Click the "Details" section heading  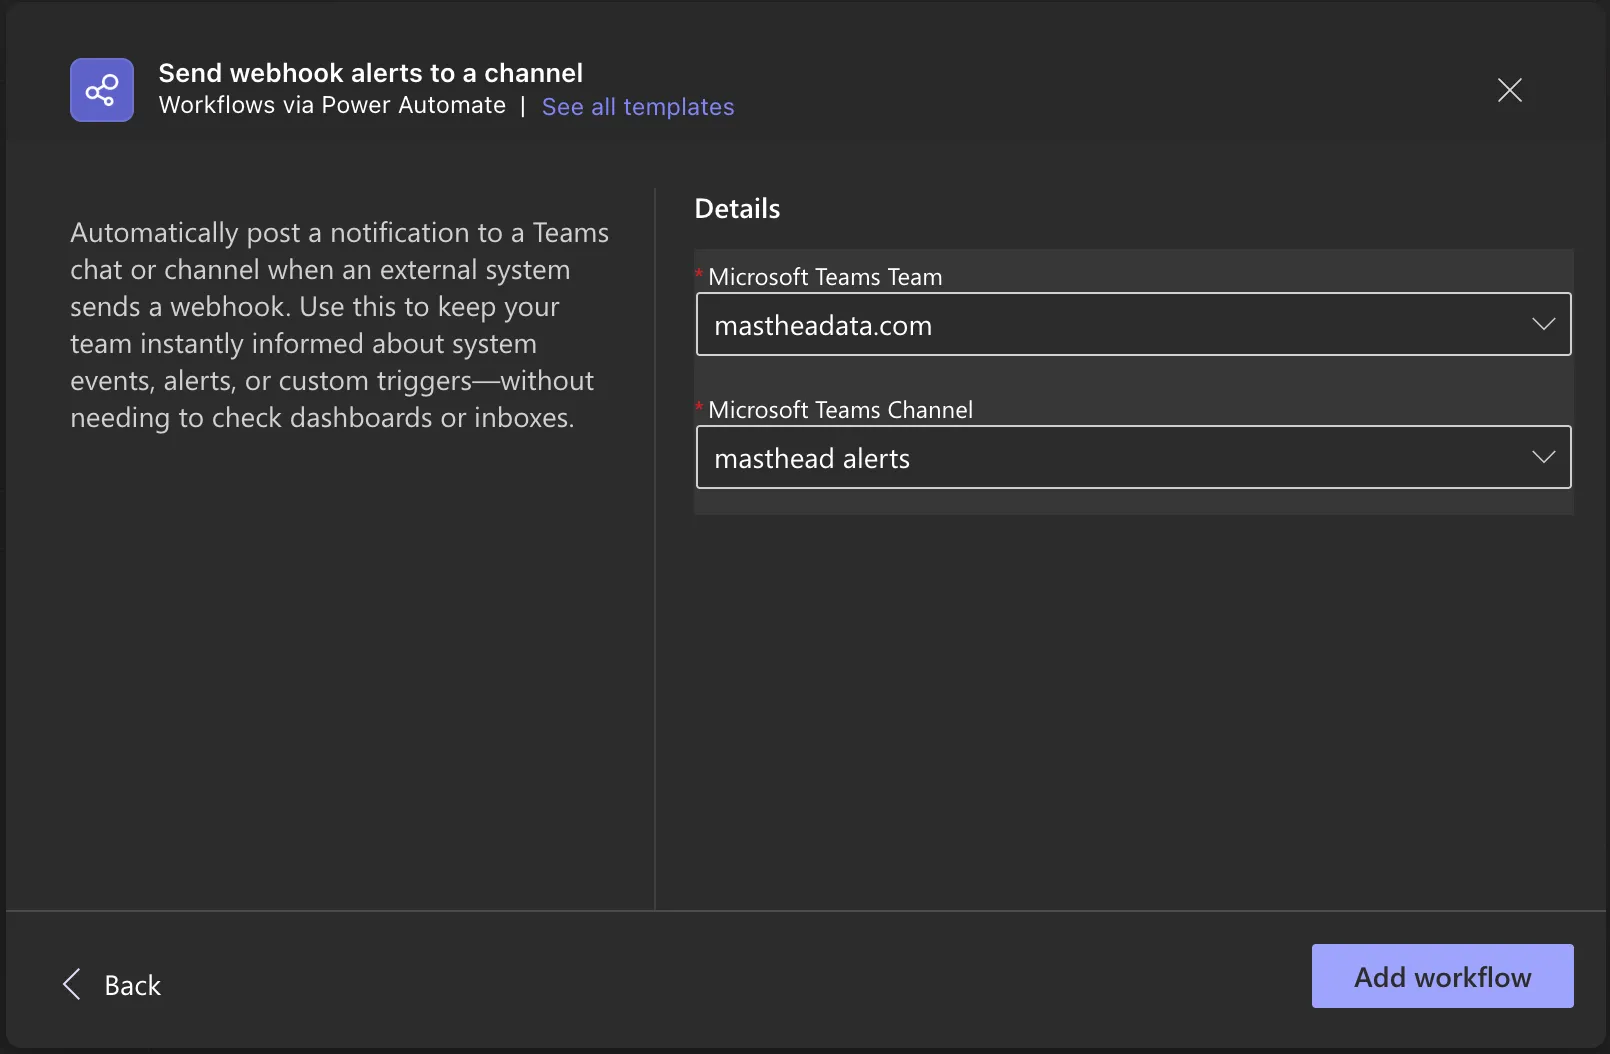pyautogui.click(x=737, y=209)
